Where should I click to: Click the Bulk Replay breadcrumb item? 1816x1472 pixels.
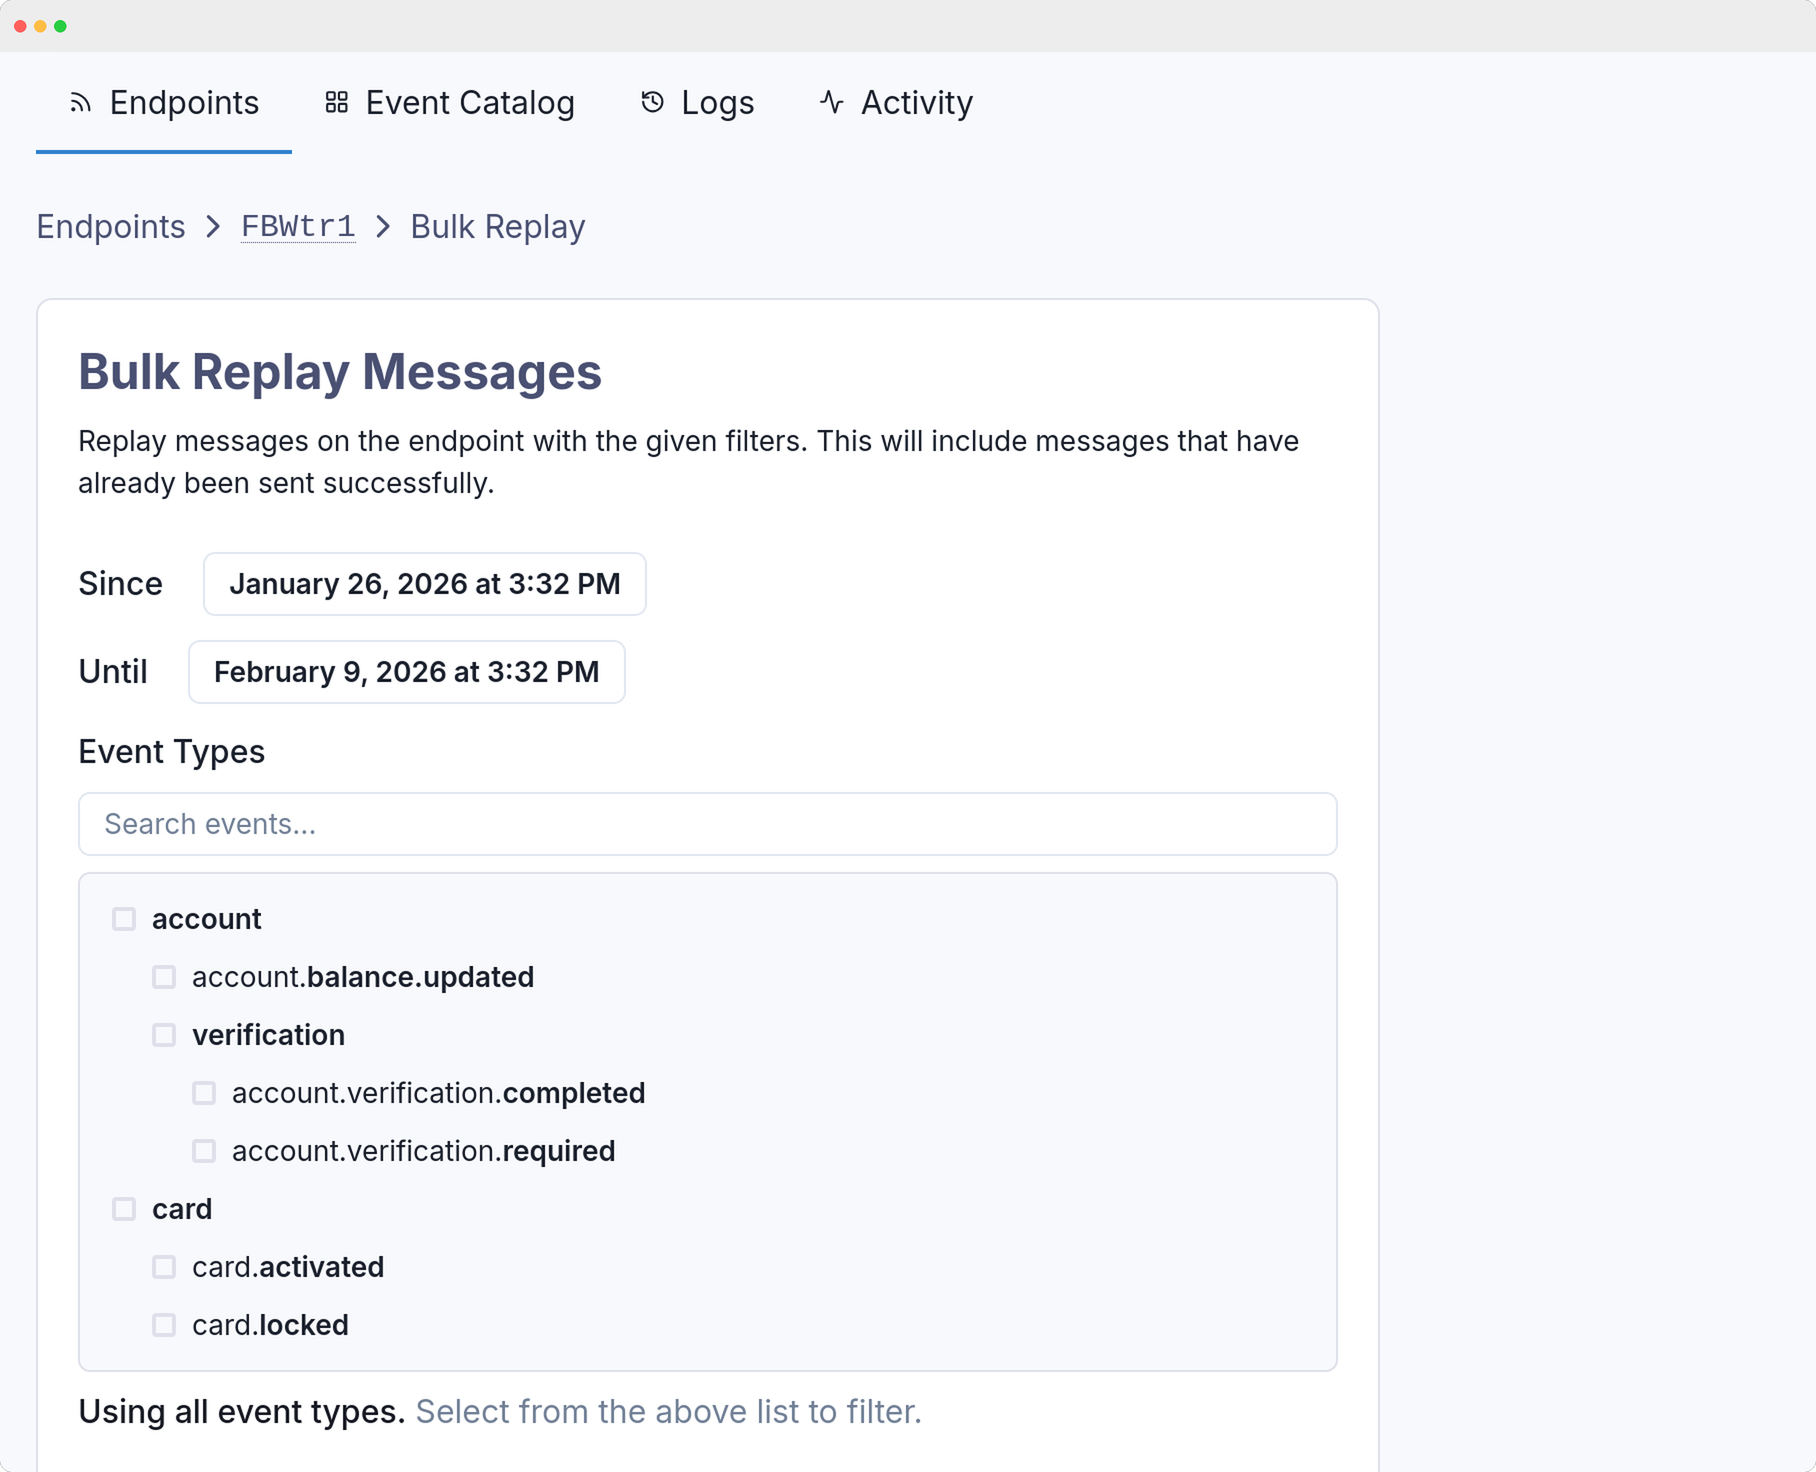[497, 227]
